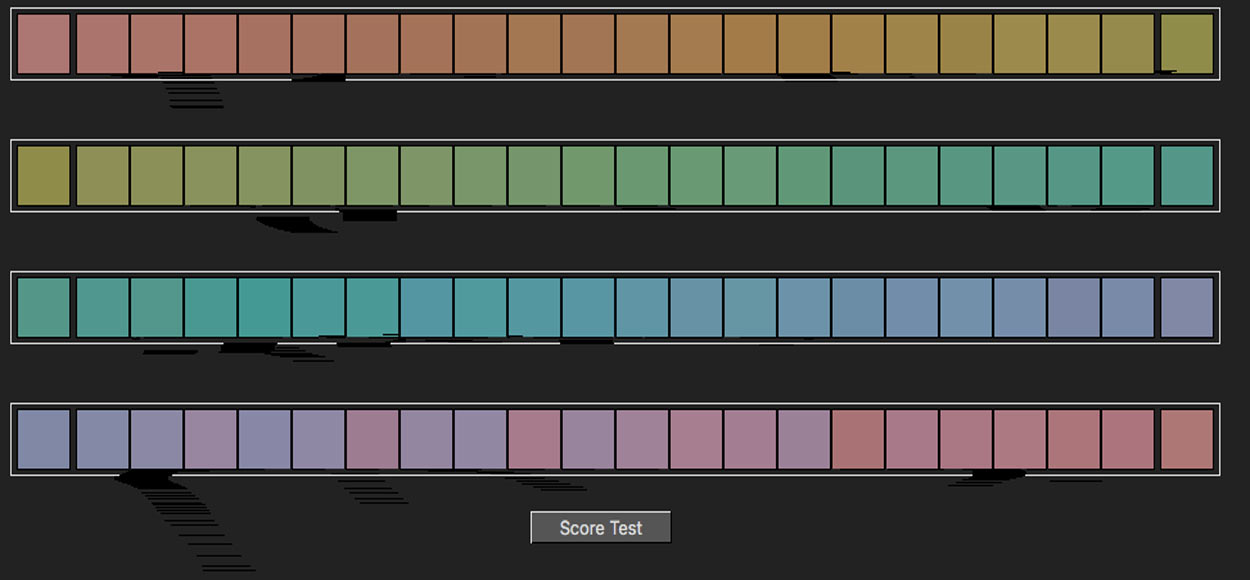Select the second-to-last swatch in the third row
The height and width of the screenshot is (580, 1250).
click(x=1128, y=308)
